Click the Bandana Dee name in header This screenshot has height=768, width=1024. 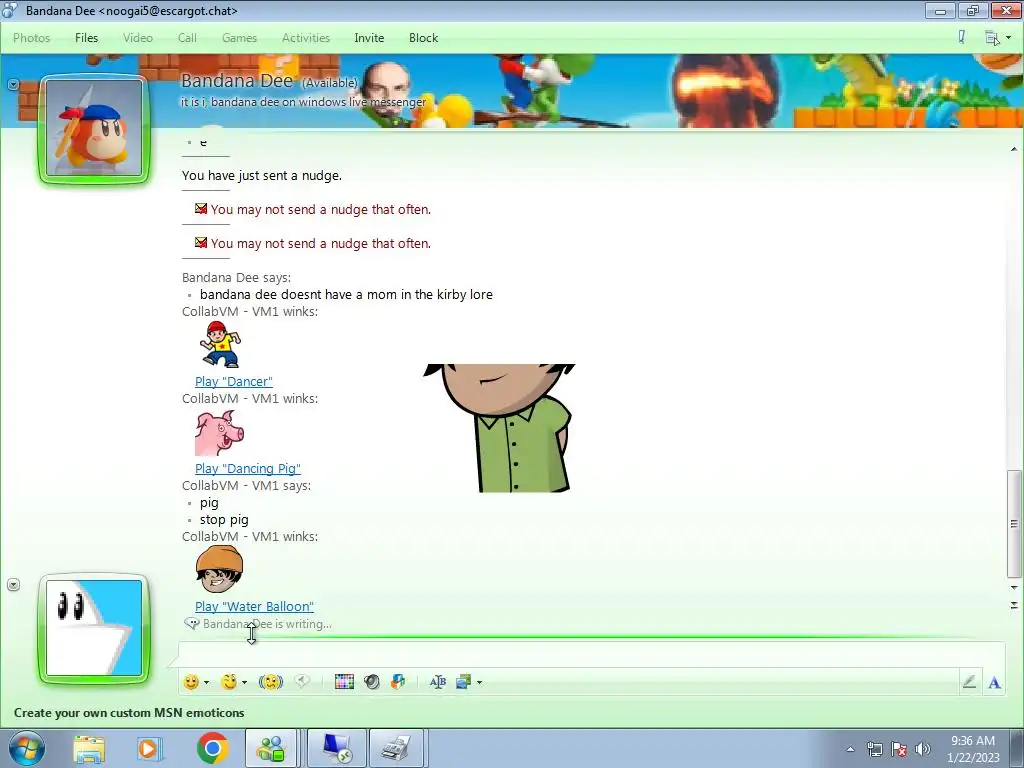tap(237, 81)
